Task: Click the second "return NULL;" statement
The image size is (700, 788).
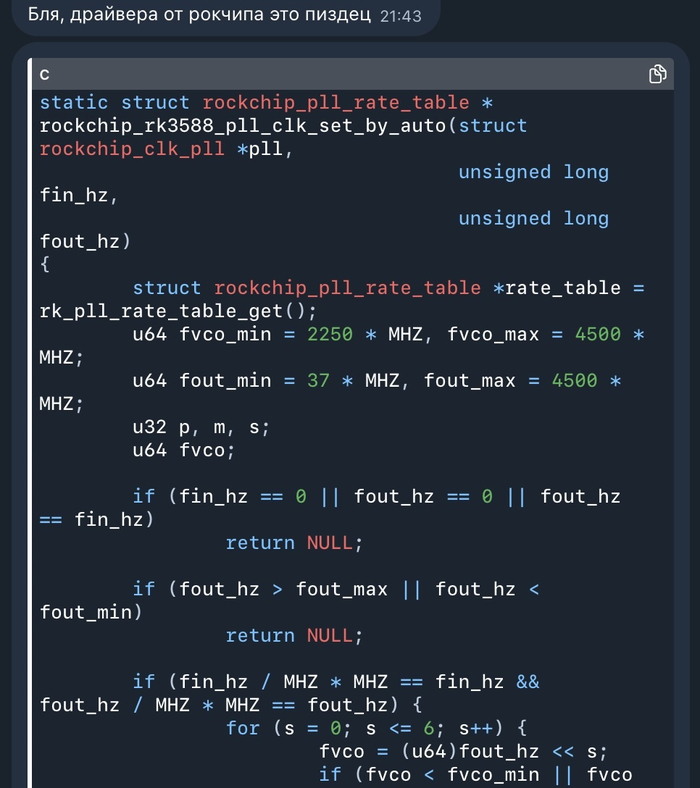Action: [x=294, y=635]
